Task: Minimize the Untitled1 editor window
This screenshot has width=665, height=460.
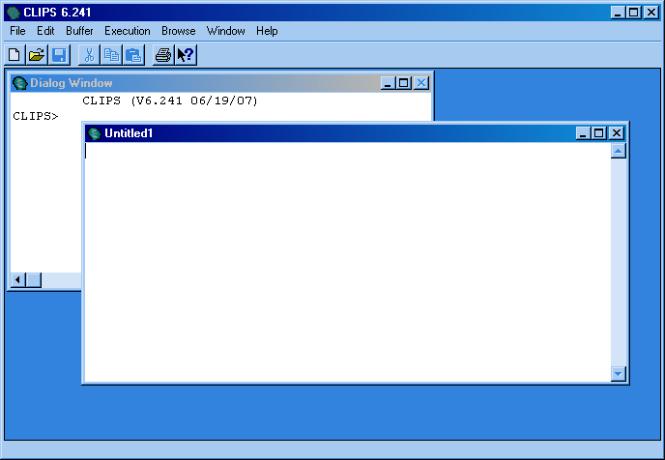Action: point(583,133)
